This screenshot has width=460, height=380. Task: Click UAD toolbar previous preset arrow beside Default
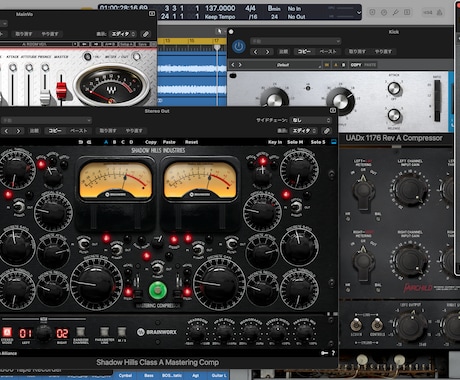tap(233, 65)
